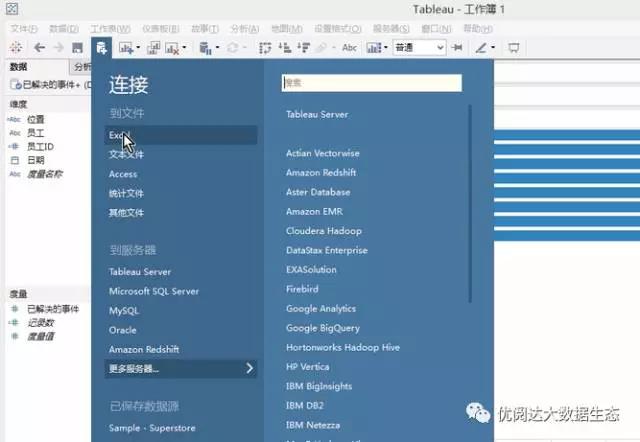The height and width of the screenshot is (442, 640).
Task: Switch to the 数据 pane tab
Action: (x=18, y=67)
